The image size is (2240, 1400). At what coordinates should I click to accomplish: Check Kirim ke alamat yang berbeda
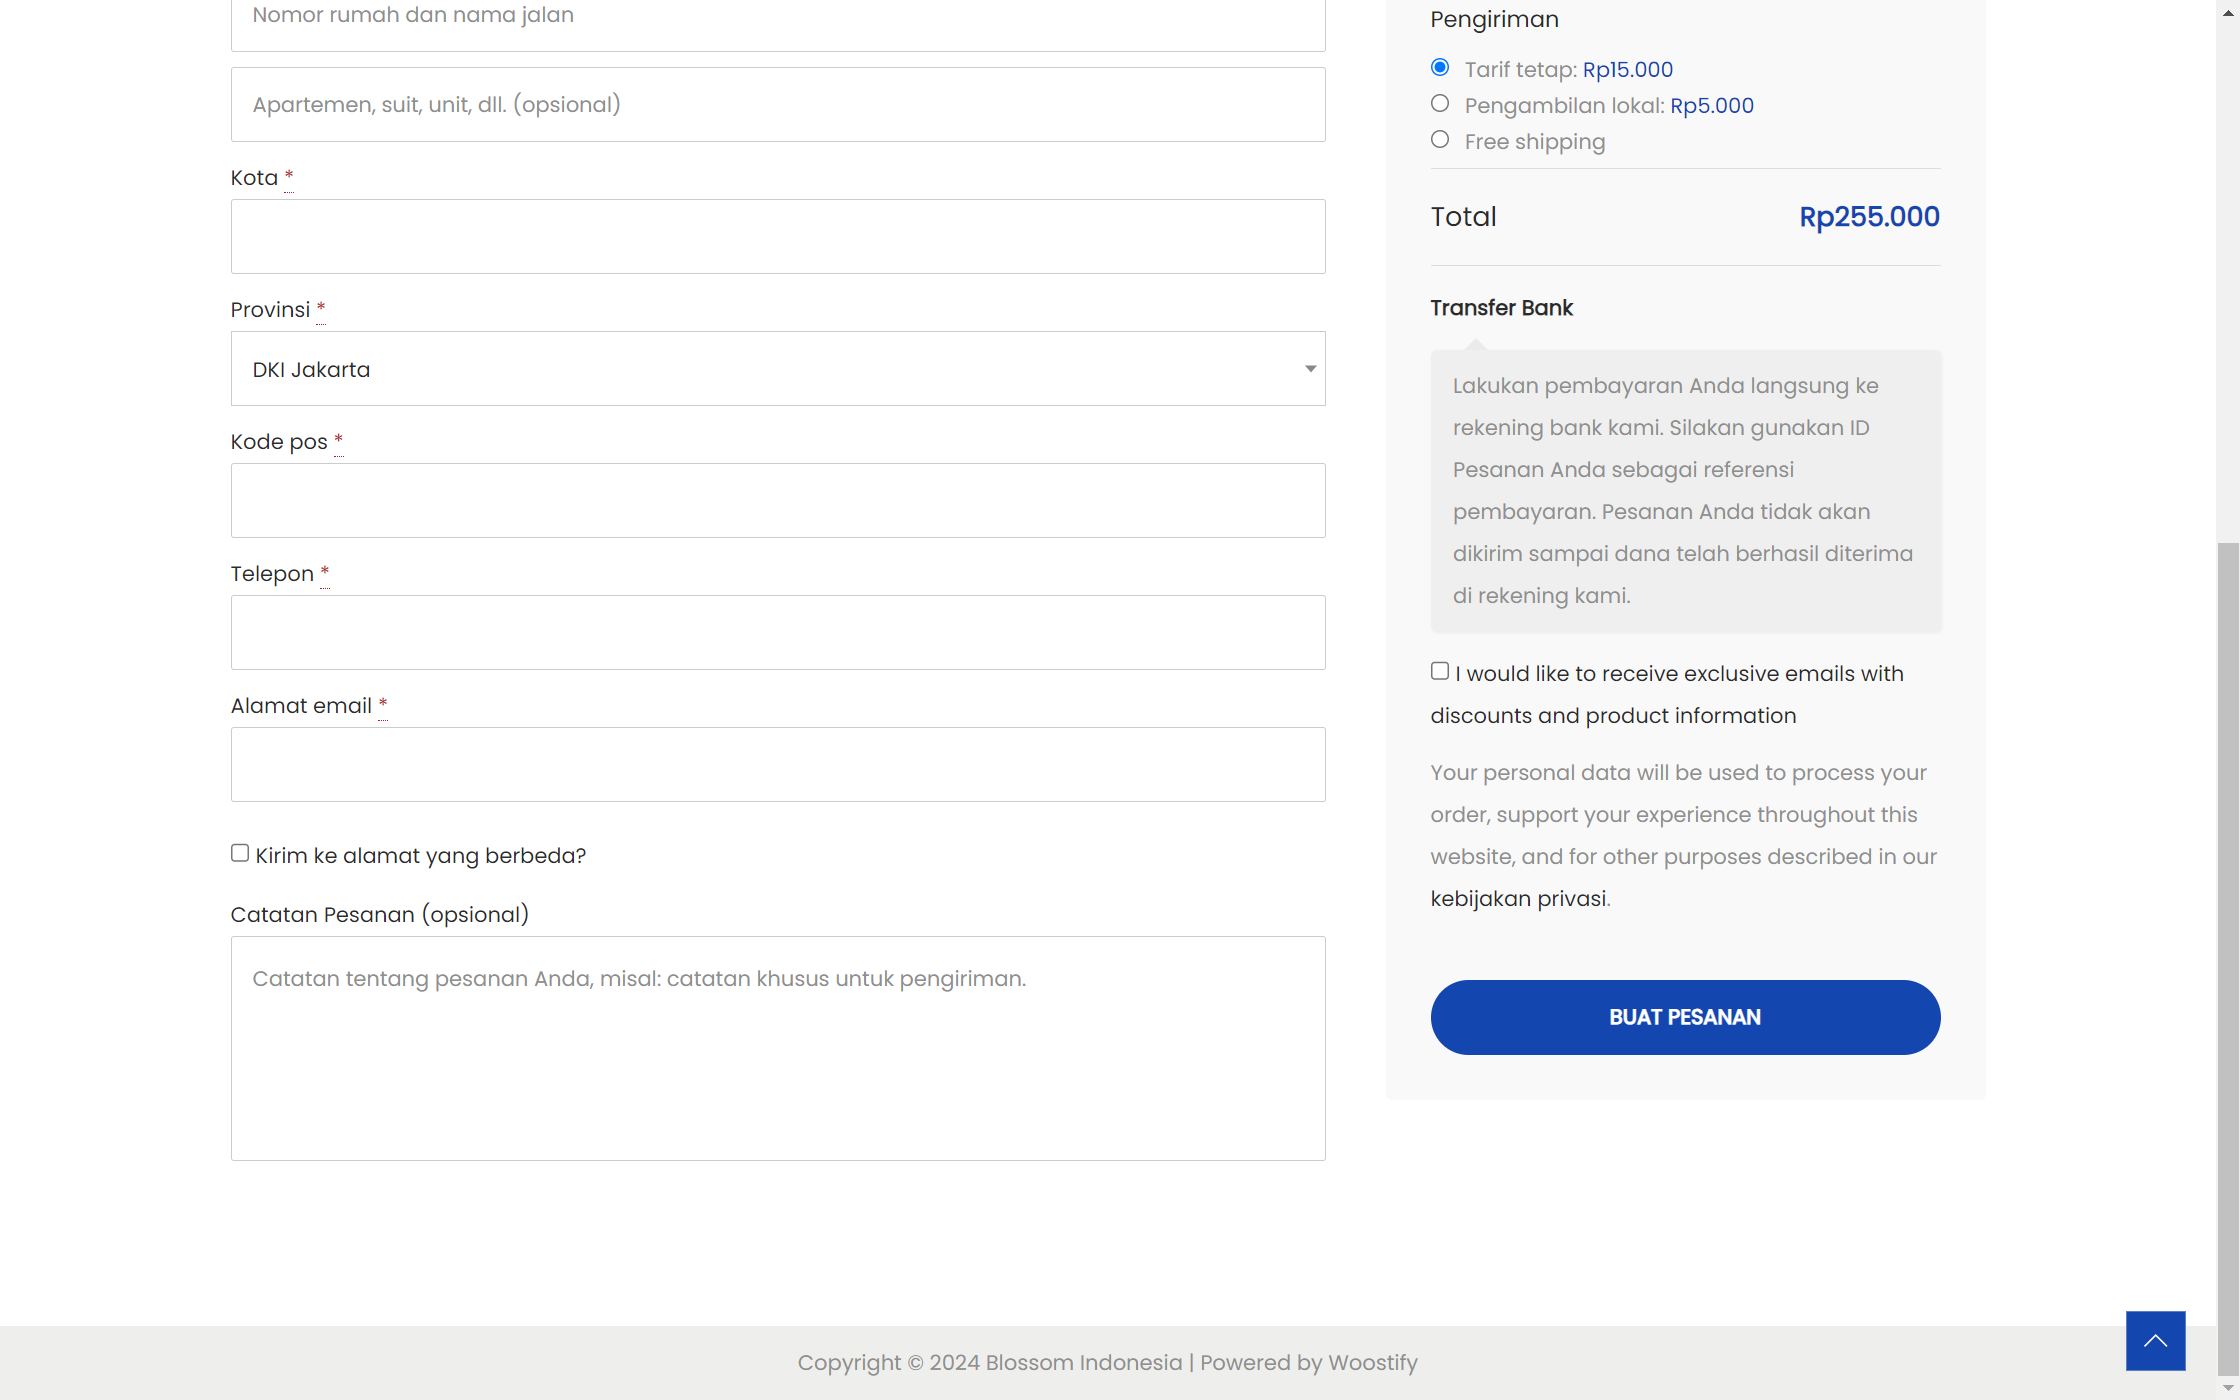tap(240, 853)
